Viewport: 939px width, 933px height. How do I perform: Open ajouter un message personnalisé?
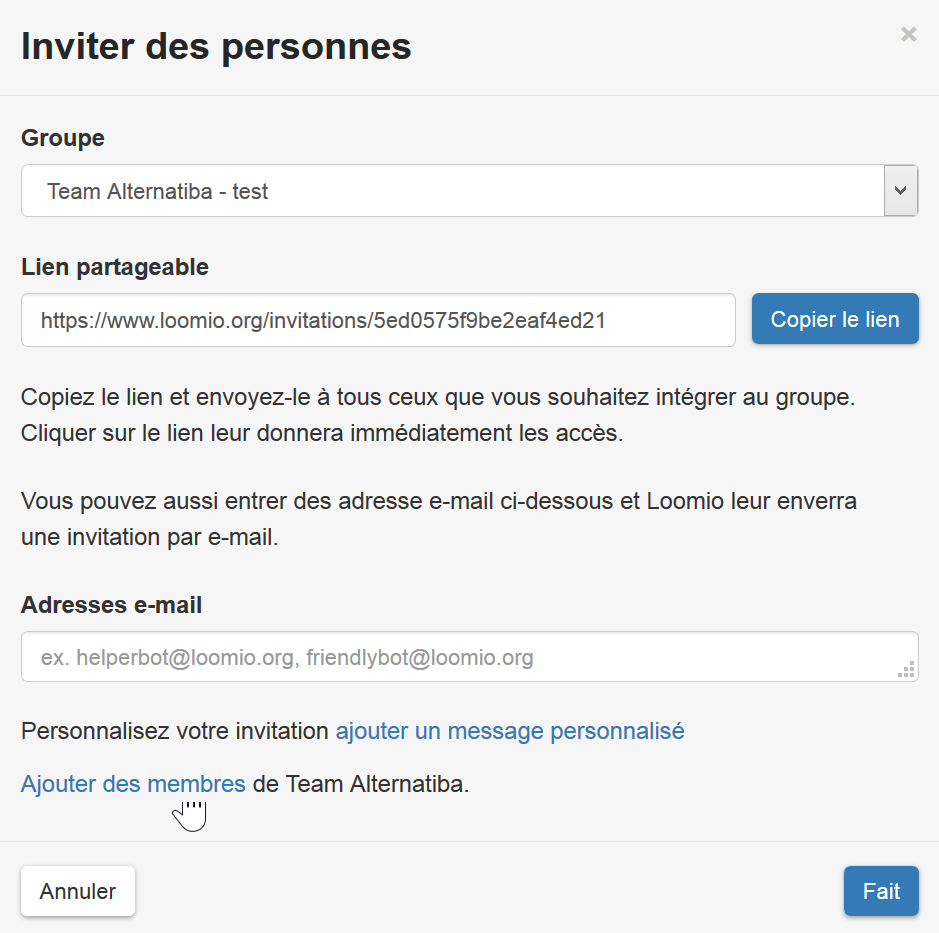510,731
